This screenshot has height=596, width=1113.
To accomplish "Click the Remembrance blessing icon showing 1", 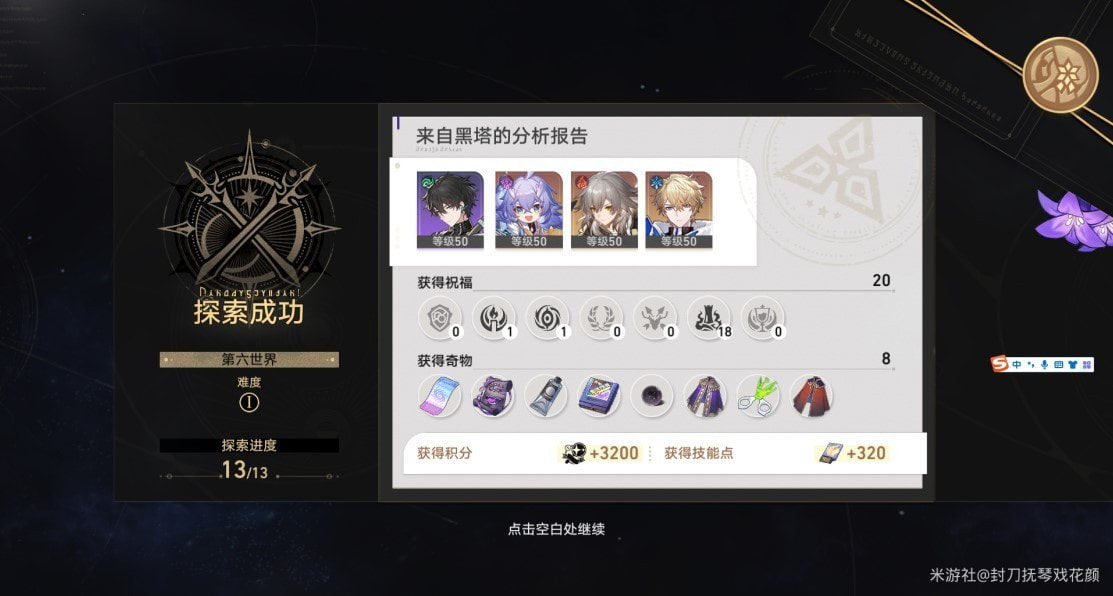I will coord(493,318).
